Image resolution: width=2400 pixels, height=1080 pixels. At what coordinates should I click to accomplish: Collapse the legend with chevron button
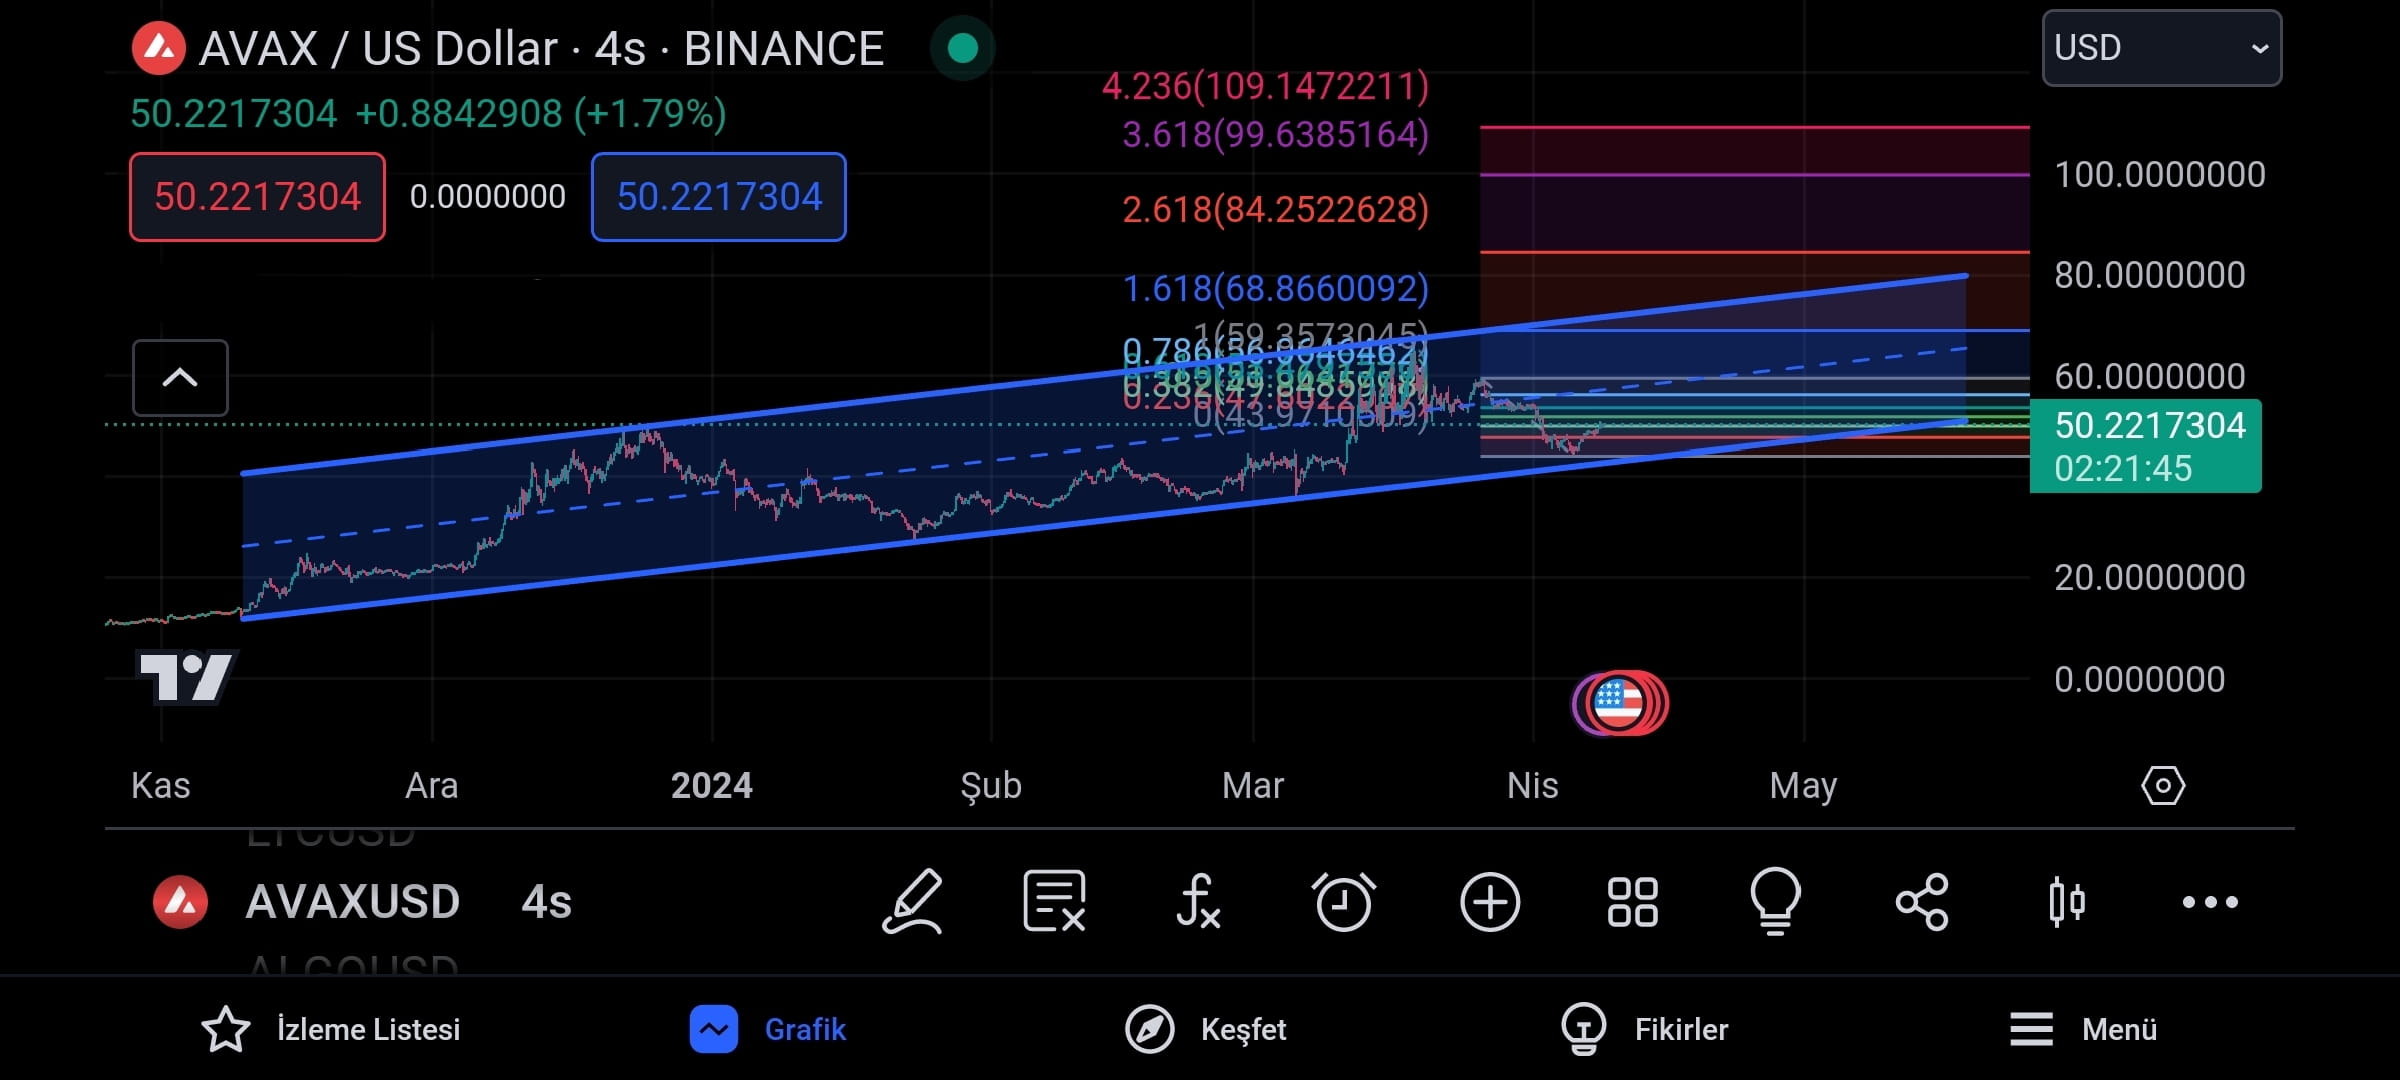tap(180, 378)
